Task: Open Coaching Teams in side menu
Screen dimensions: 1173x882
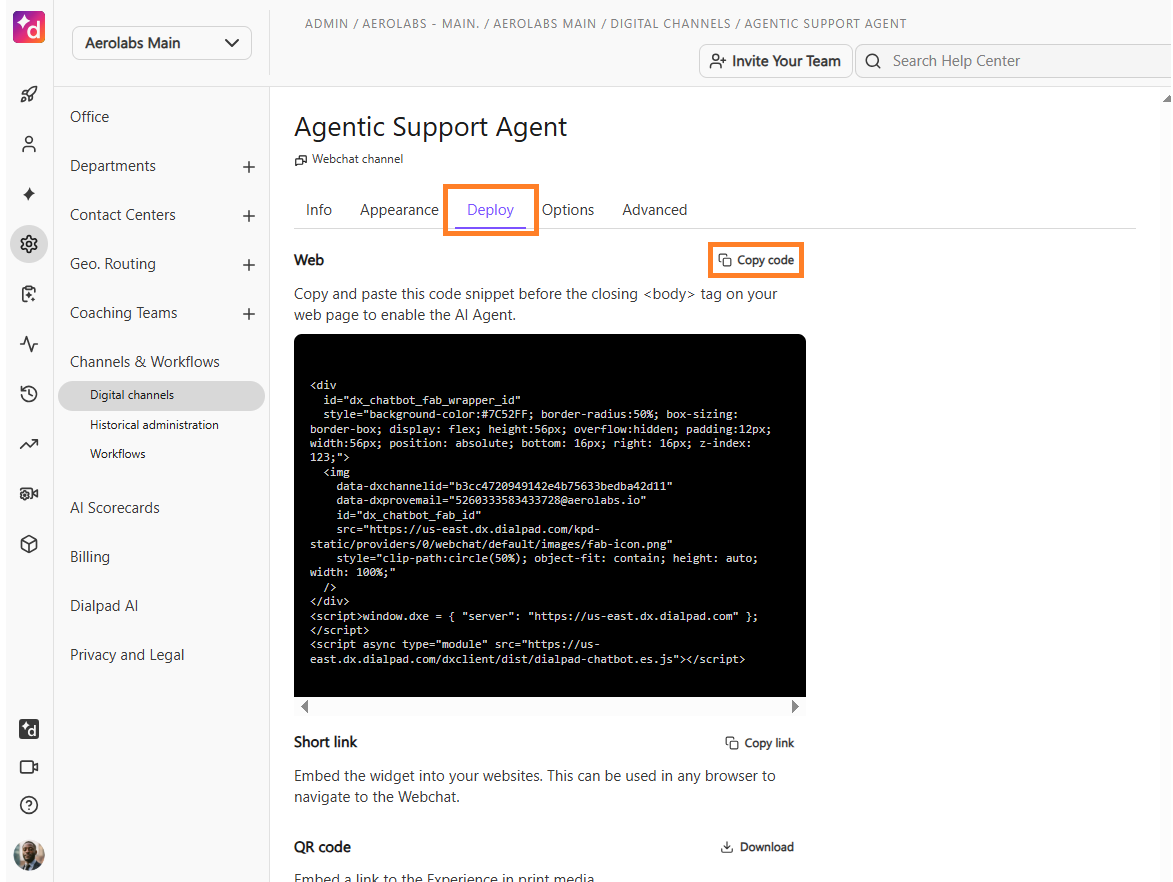Action: tap(123, 313)
